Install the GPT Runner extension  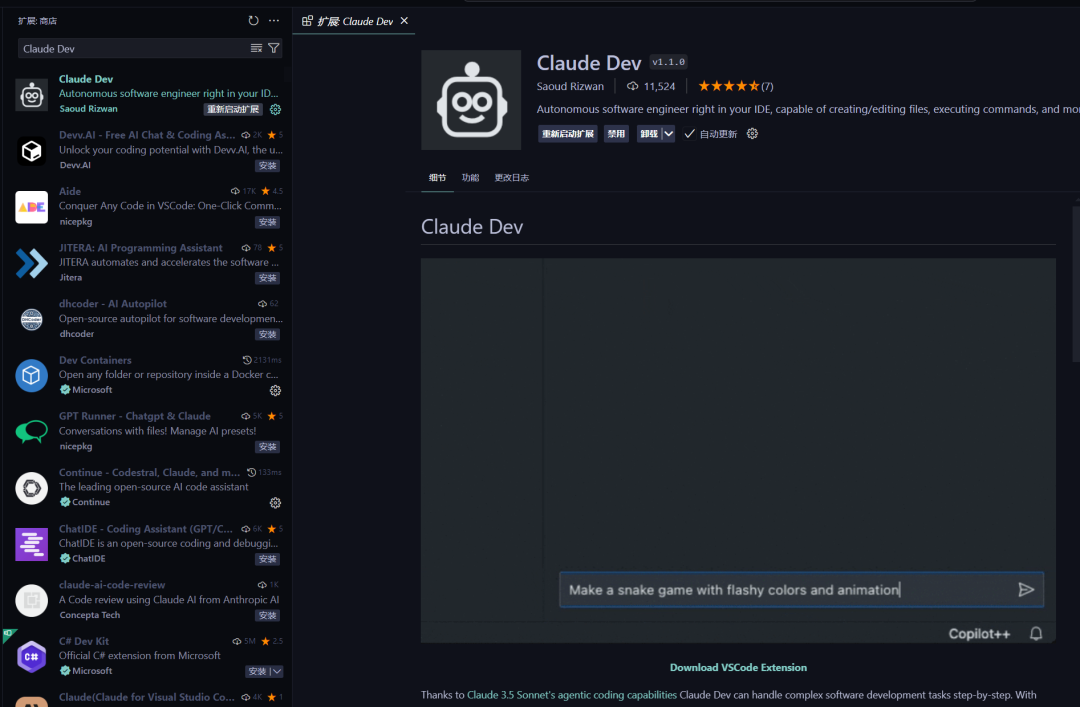[x=268, y=447]
